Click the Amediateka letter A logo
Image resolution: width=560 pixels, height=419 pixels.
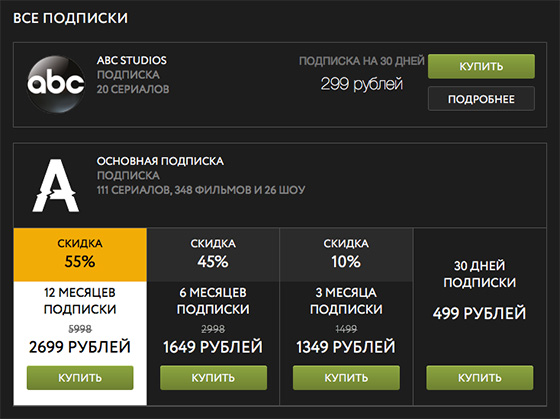click(x=56, y=185)
